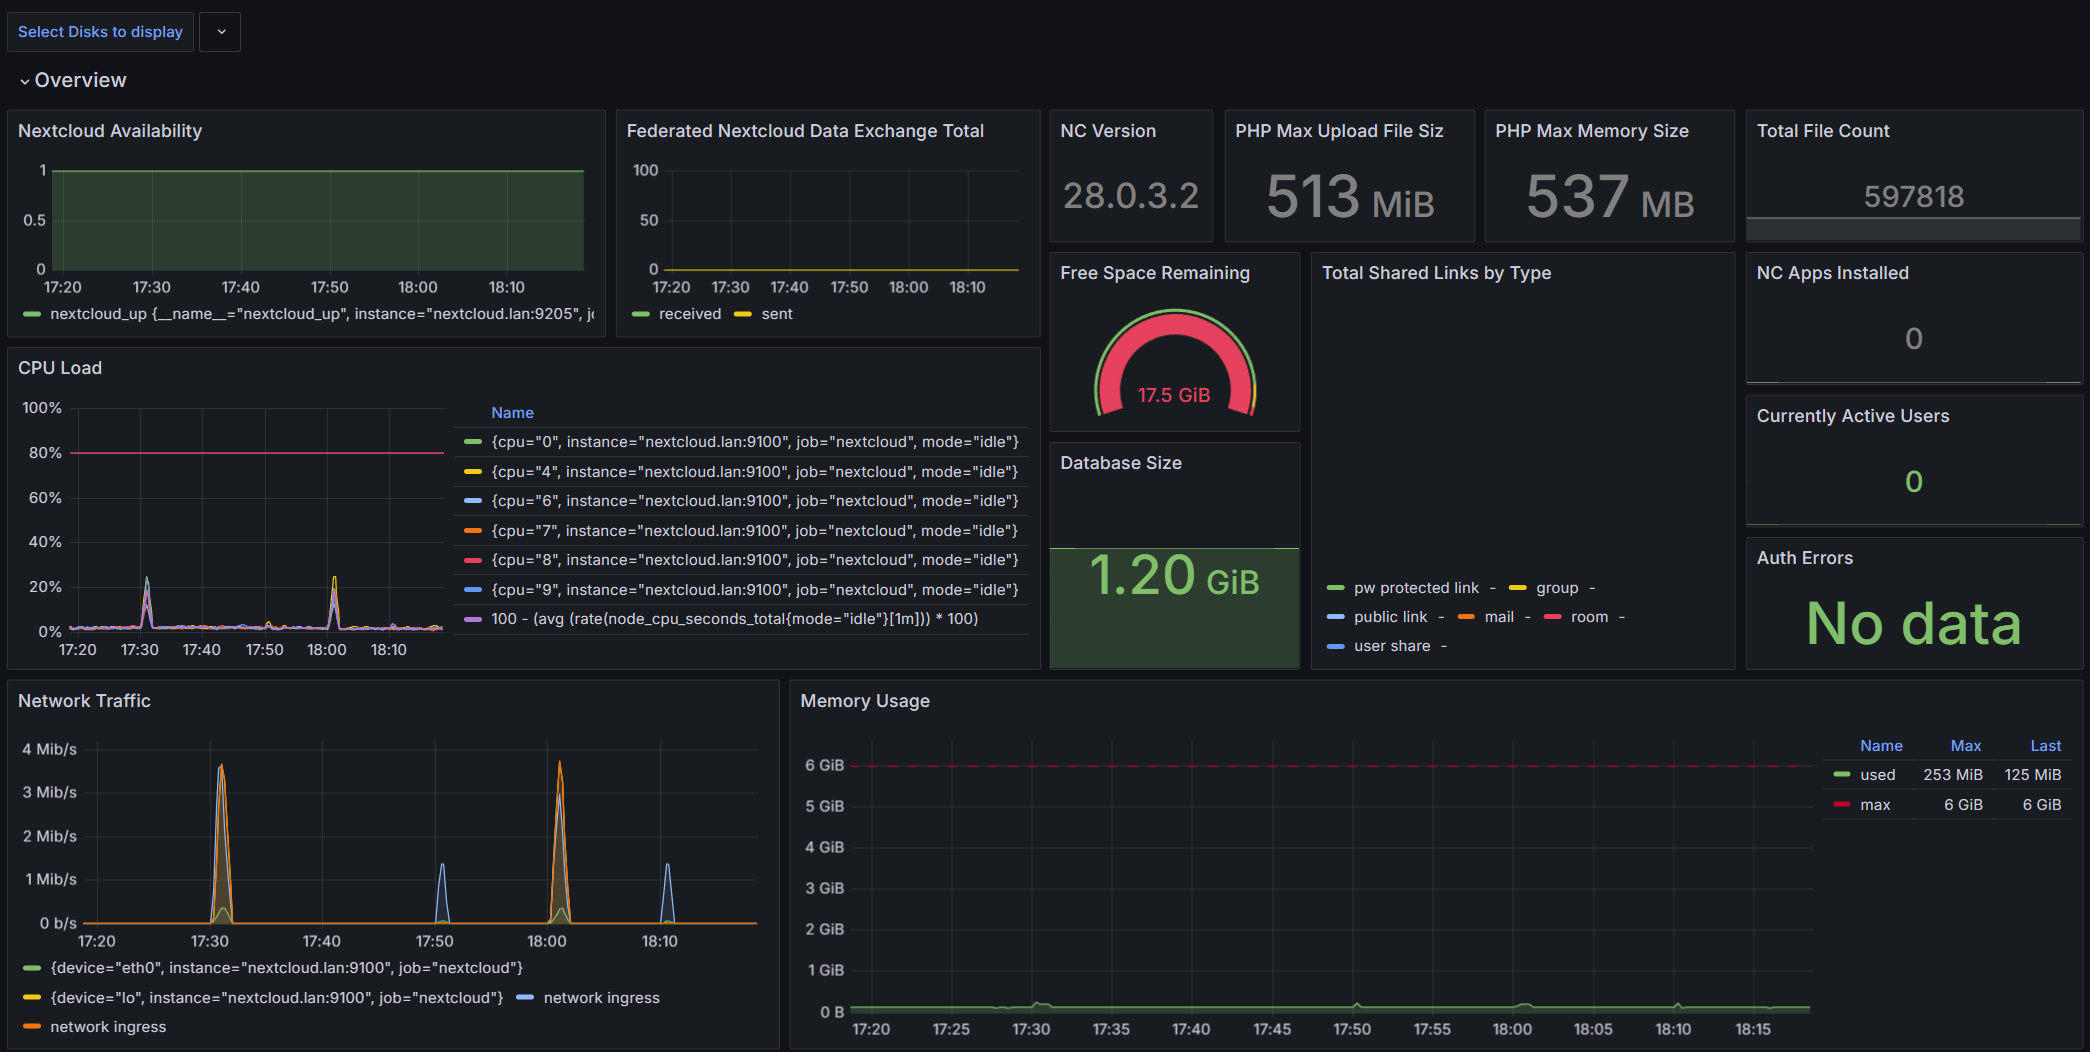Sort CPU Load legend by Name header
The height and width of the screenshot is (1052, 2090).
point(512,413)
